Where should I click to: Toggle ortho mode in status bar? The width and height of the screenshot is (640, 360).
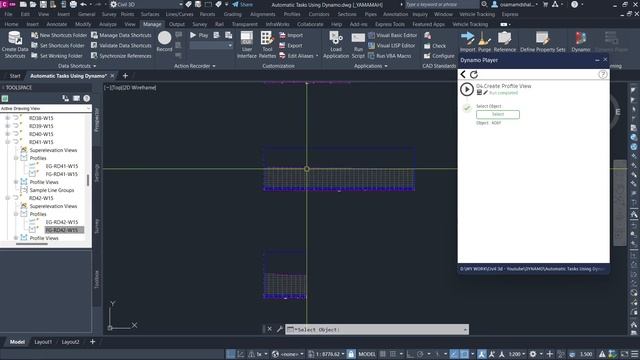click(x=410, y=354)
